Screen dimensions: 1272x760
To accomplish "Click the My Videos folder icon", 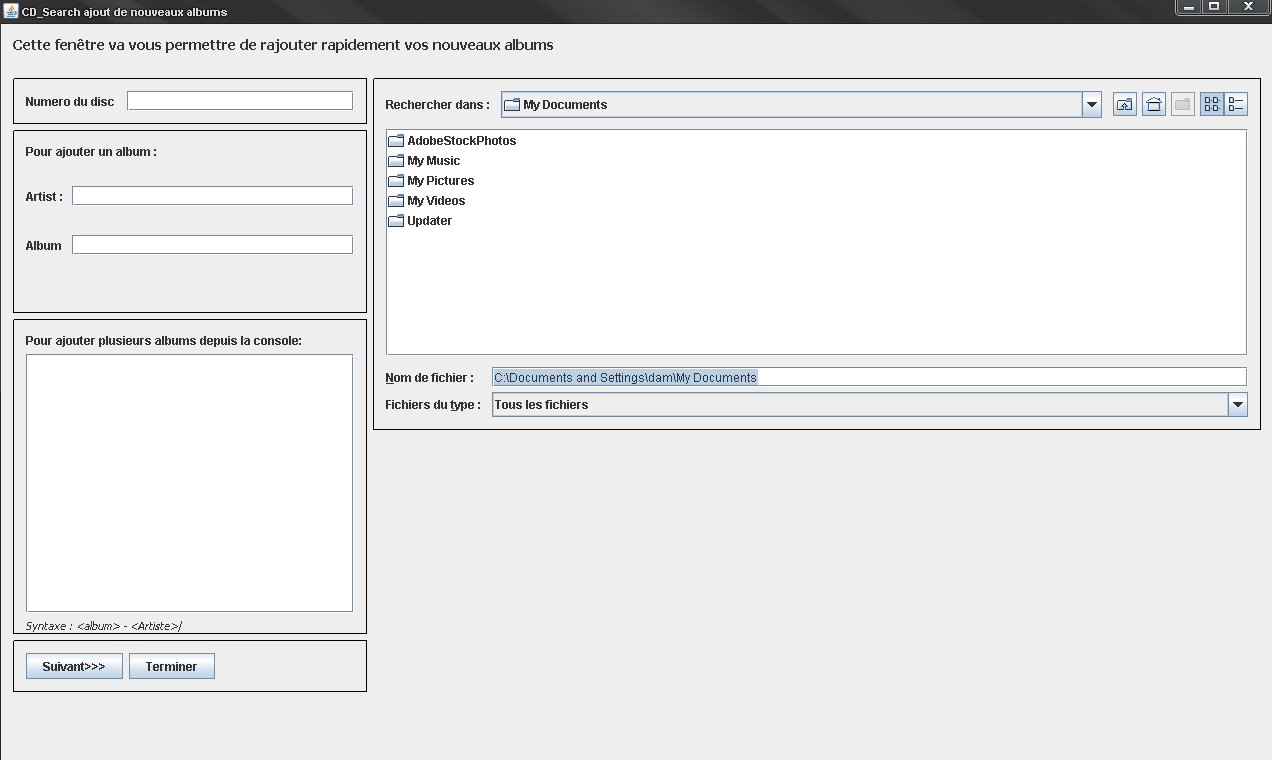I will coord(396,200).
